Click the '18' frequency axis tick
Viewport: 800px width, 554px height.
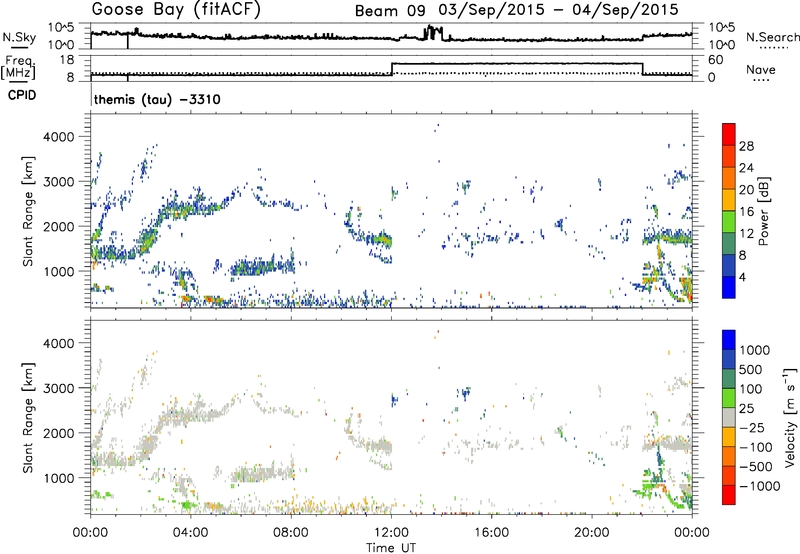coord(67,60)
